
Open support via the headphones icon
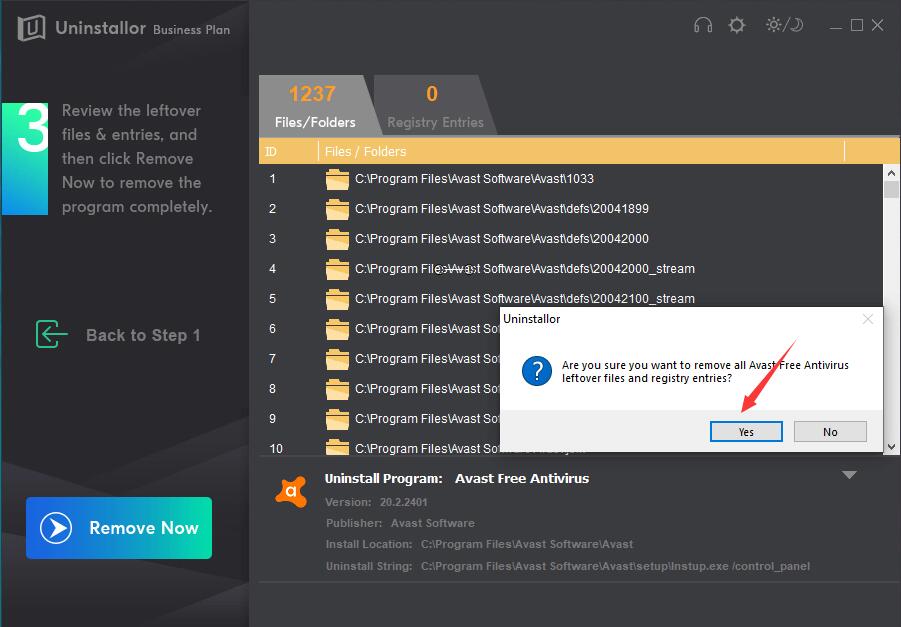coord(703,25)
